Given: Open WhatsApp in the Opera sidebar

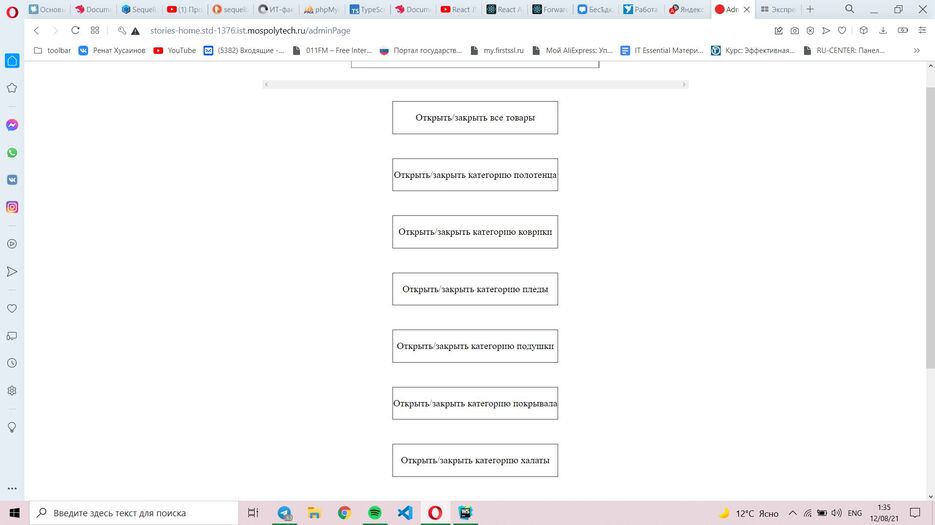Looking at the screenshot, I should point(12,153).
